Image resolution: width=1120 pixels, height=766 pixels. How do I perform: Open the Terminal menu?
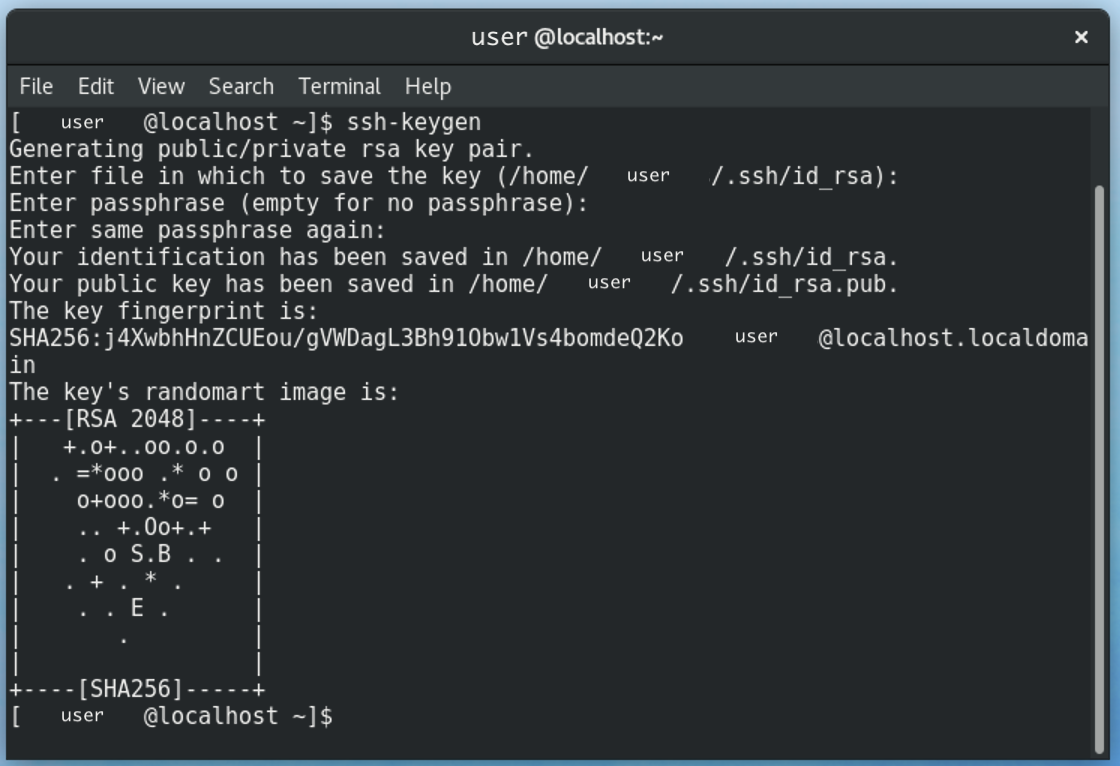pos(339,87)
